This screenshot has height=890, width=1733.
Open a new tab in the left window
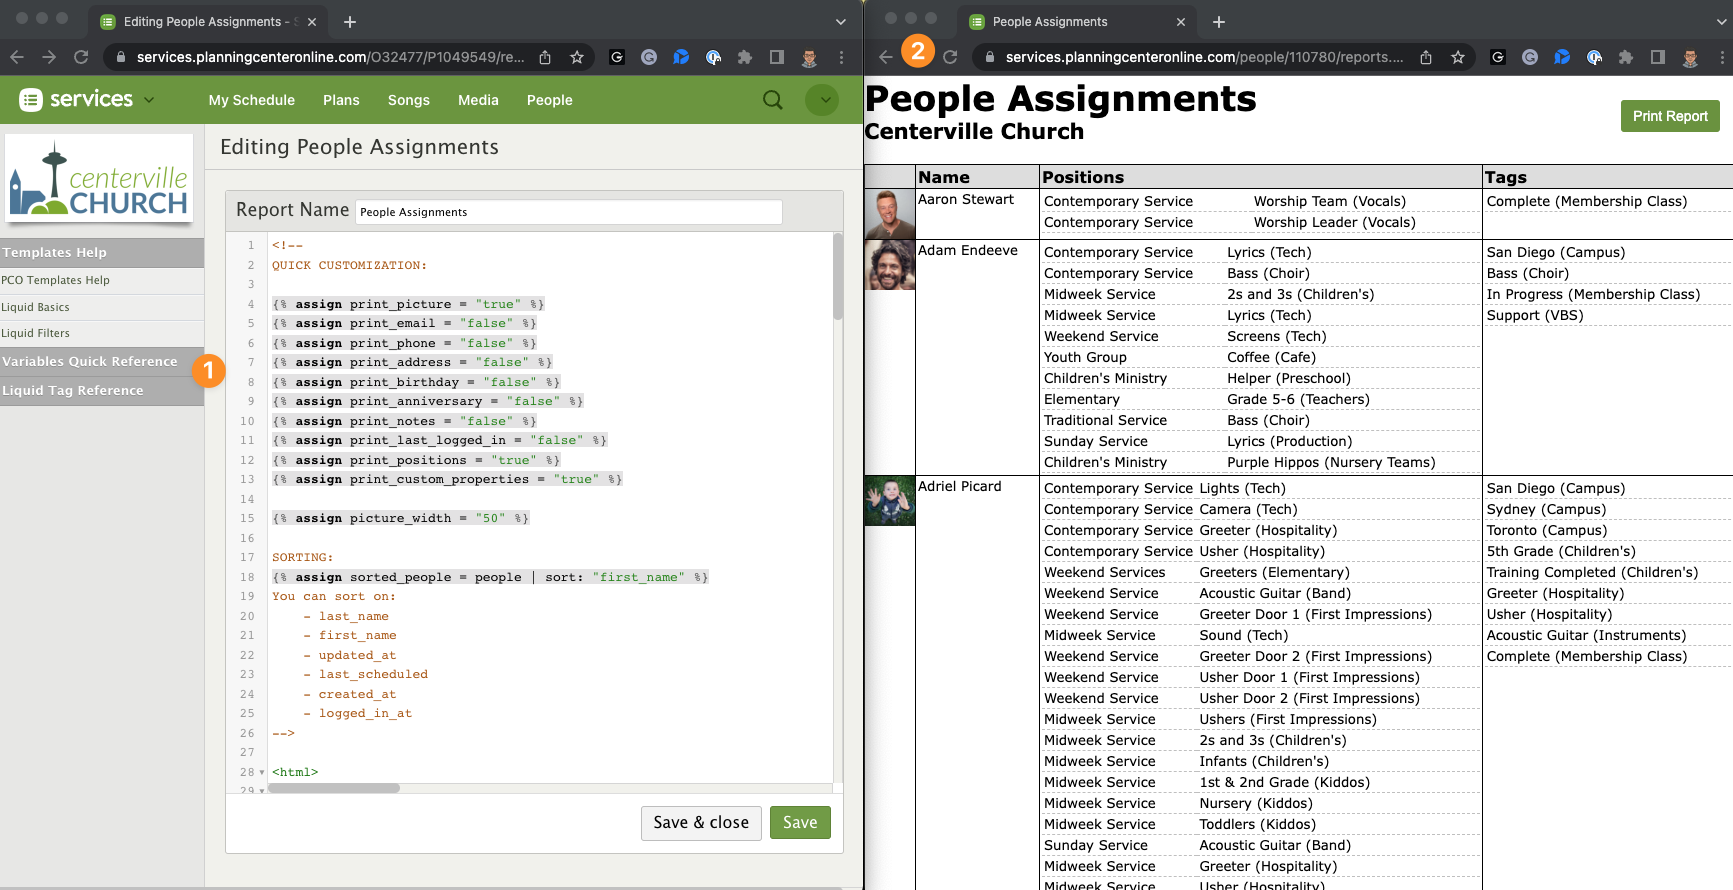click(x=350, y=21)
